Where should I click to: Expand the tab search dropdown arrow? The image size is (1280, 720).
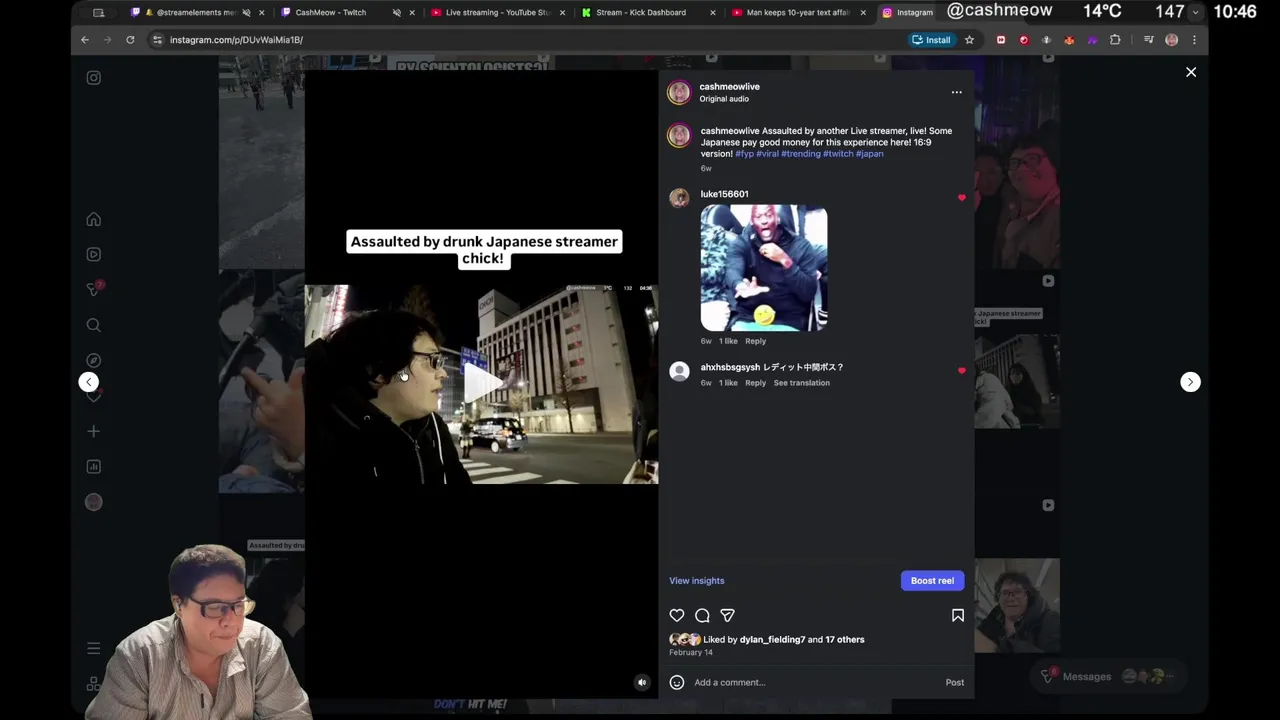point(1195,12)
